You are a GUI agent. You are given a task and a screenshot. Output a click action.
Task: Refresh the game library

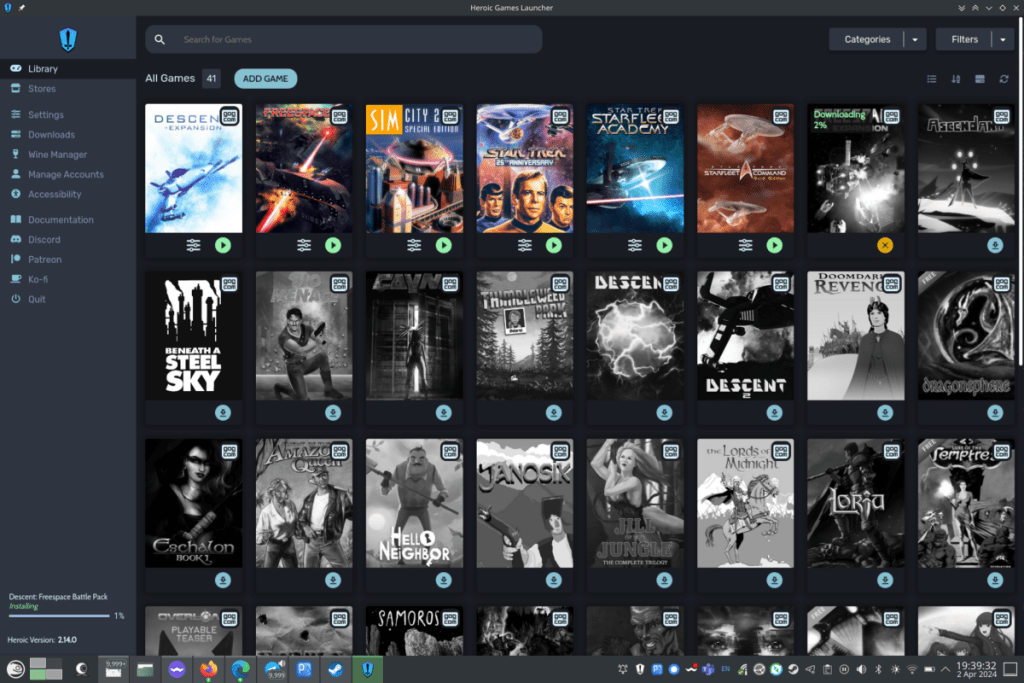(1003, 79)
